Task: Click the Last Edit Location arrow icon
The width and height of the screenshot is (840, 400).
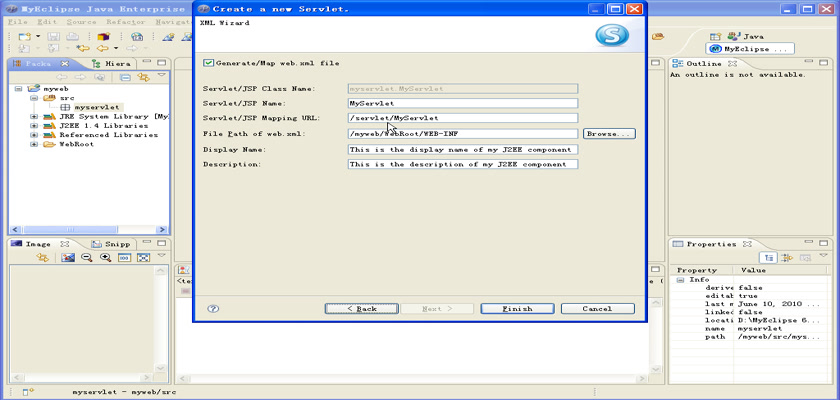Action: 82,49
